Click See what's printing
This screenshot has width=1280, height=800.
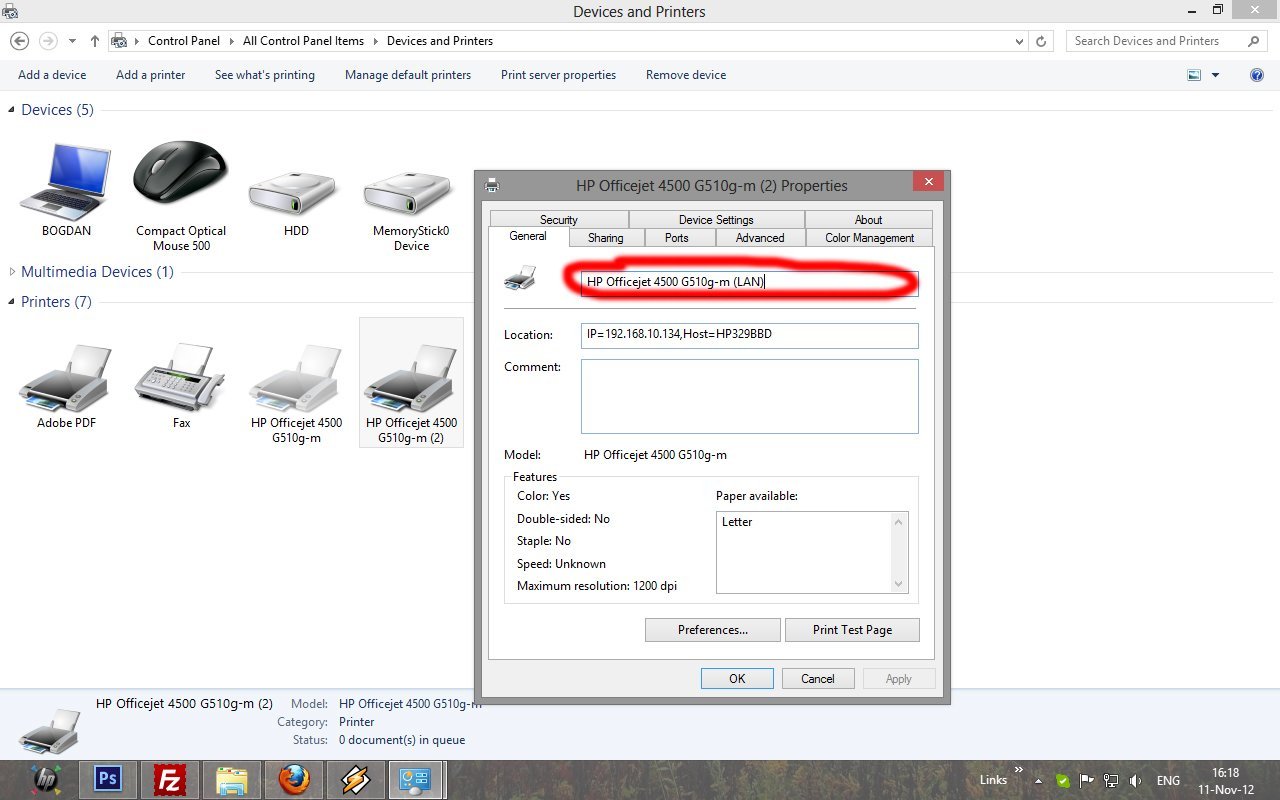coord(265,75)
